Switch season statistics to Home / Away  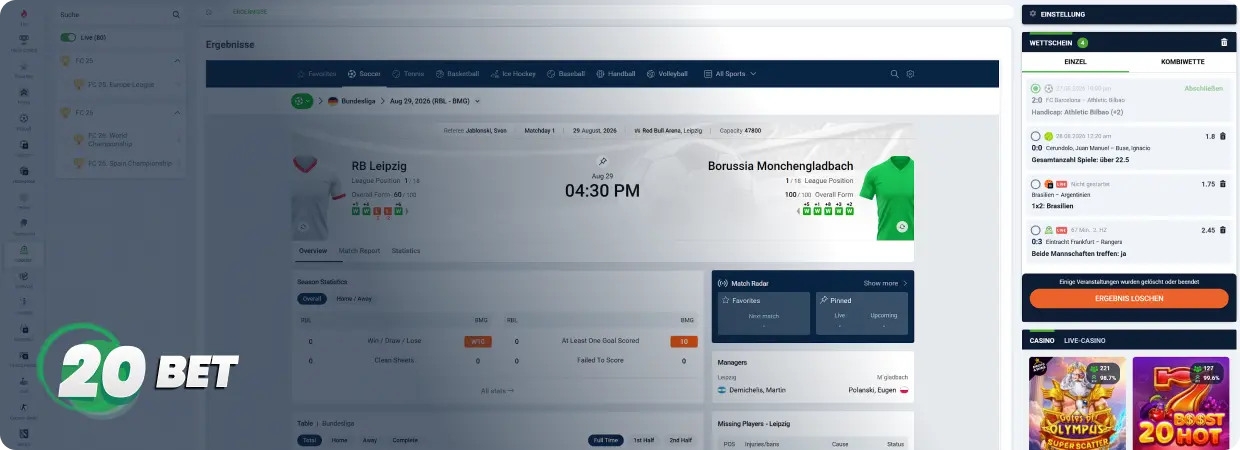click(354, 299)
